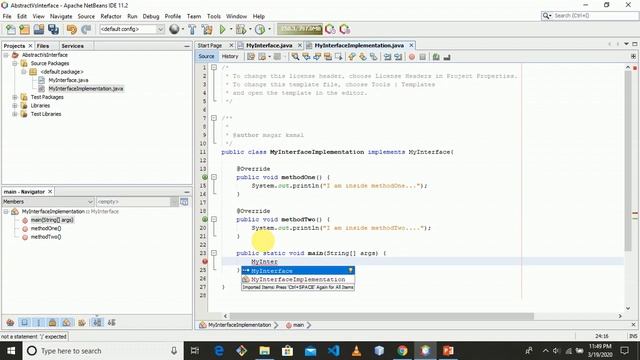Toggle Show Inherited Members in the Navigator
Viewport: 640px width, 360px height.
click(10, 322)
